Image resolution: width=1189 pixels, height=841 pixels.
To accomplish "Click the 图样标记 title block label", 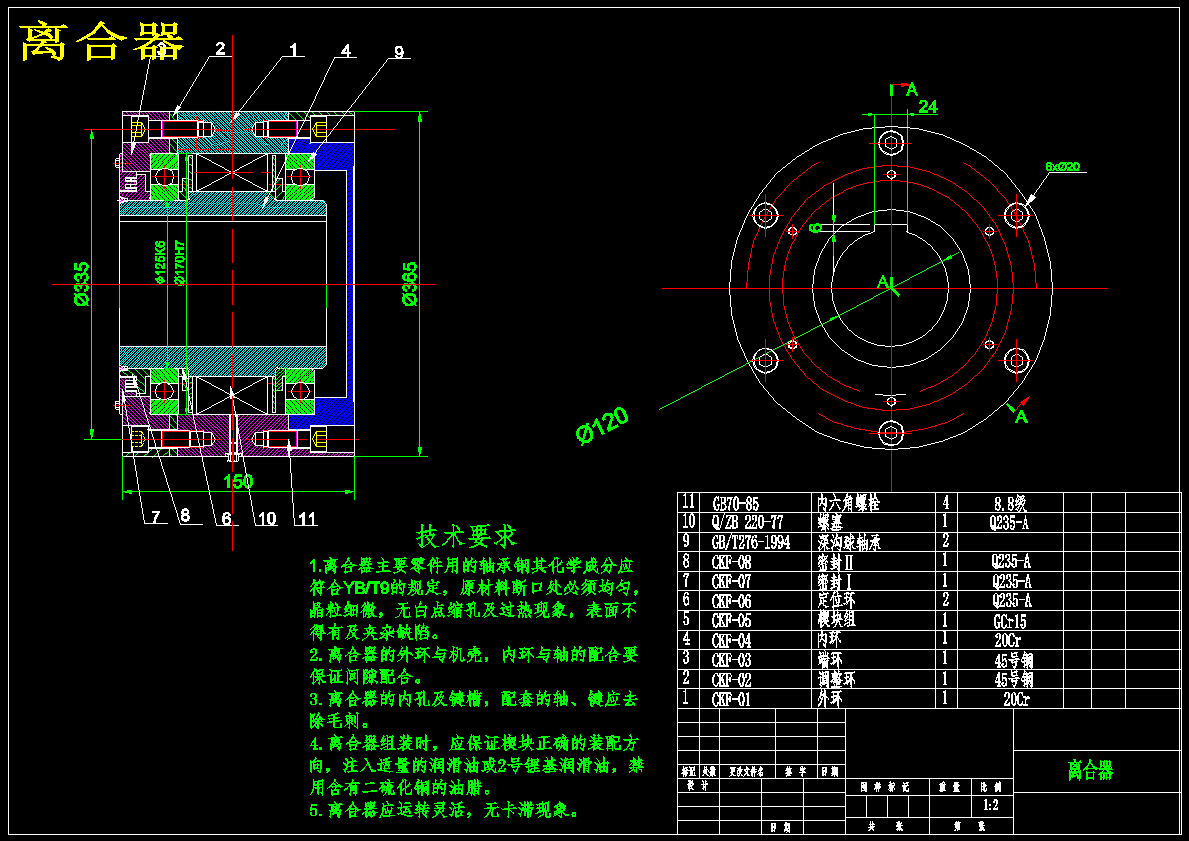I will tap(885, 788).
